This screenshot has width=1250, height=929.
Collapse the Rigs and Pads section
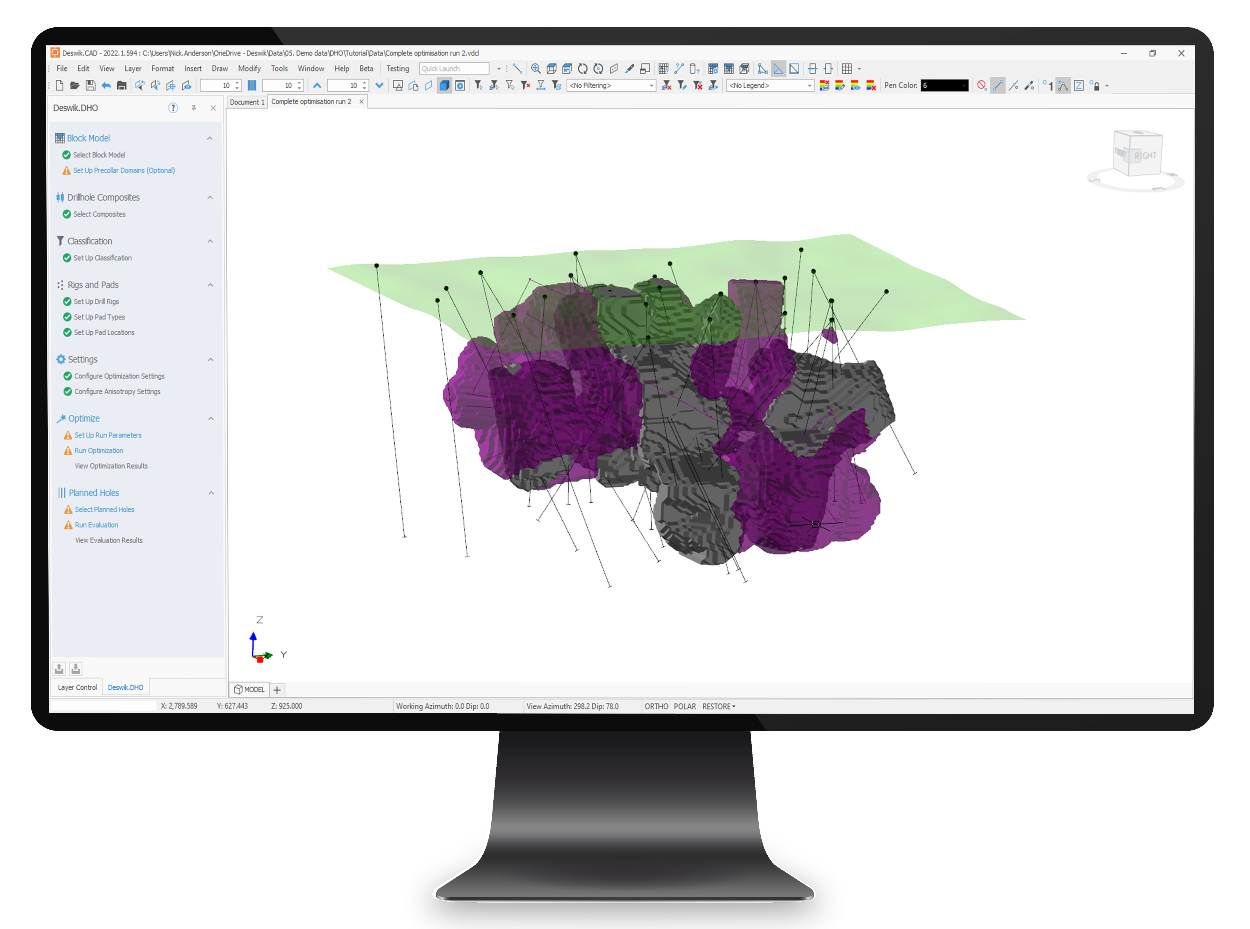point(210,285)
